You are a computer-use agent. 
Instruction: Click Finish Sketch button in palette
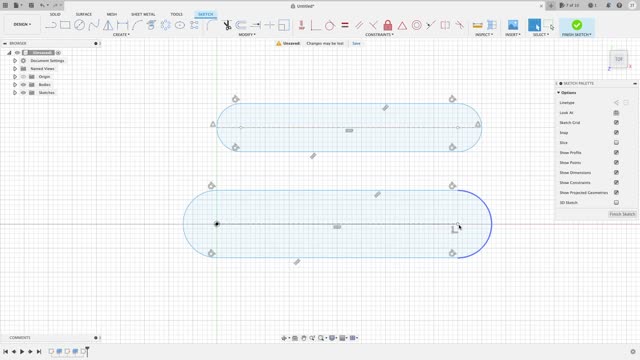click(x=622, y=214)
